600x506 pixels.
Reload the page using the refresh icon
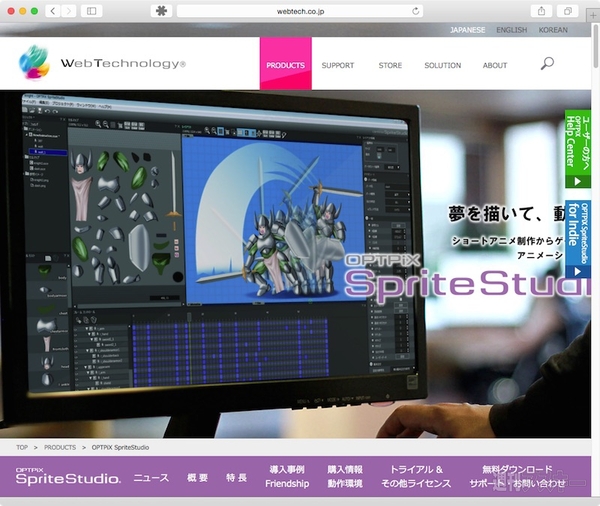(416, 11)
